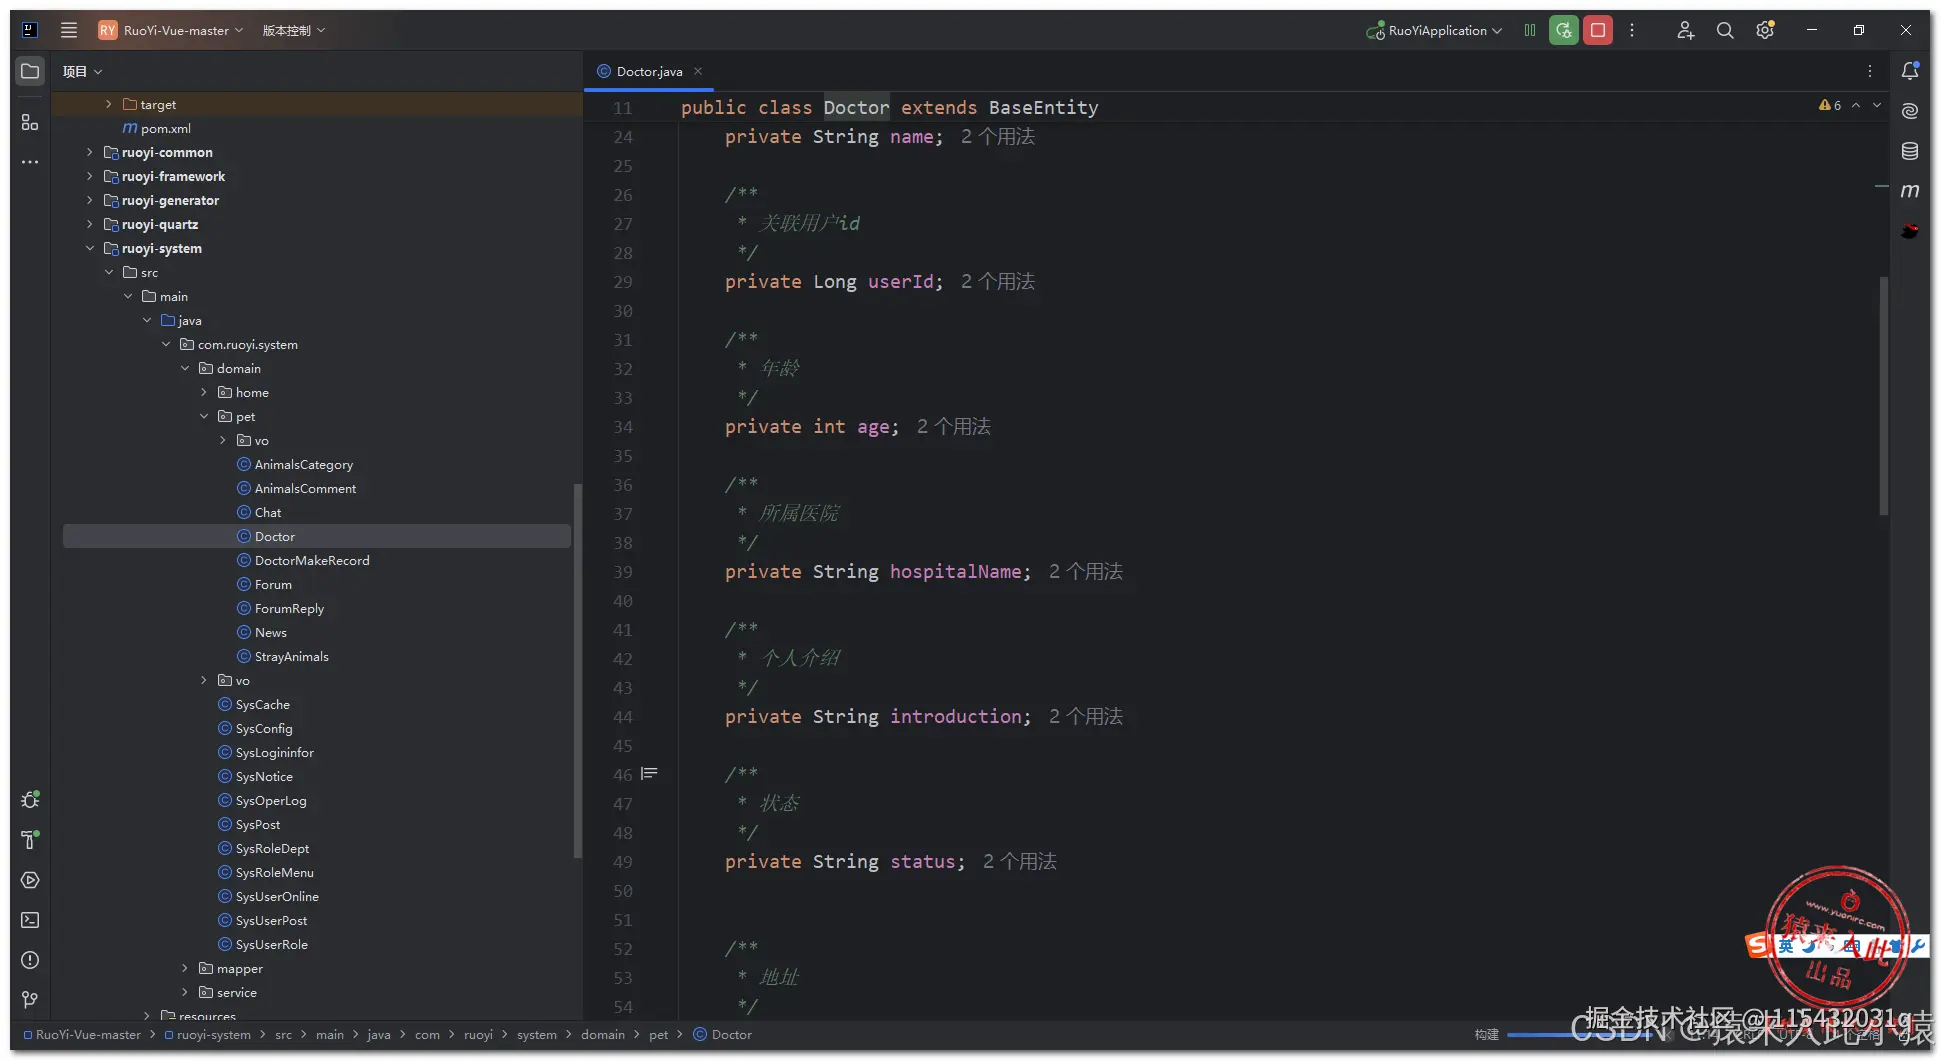Collapse the pet package folder
This screenshot has height=1061, width=1941.
point(204,416)
